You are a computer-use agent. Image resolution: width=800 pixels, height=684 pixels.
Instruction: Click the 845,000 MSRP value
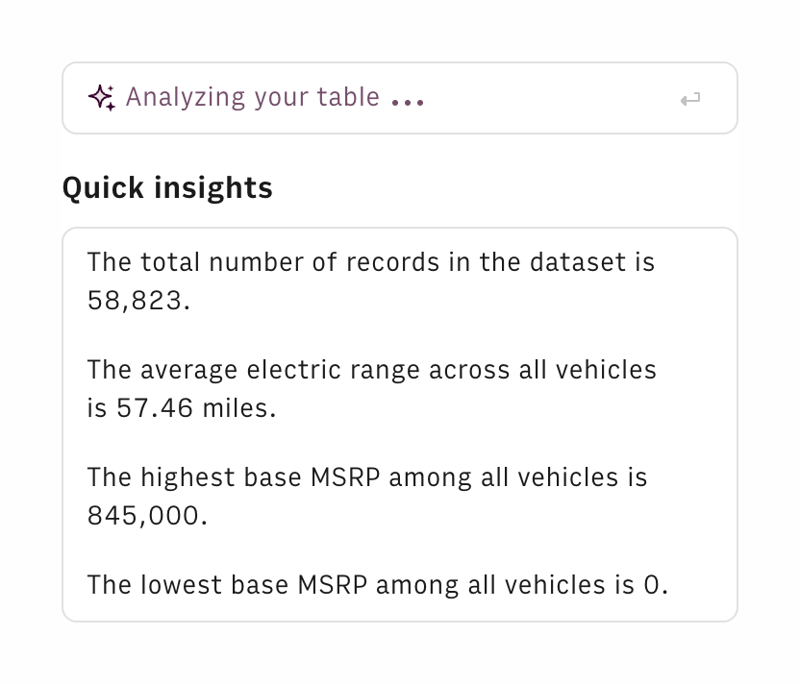146,516
